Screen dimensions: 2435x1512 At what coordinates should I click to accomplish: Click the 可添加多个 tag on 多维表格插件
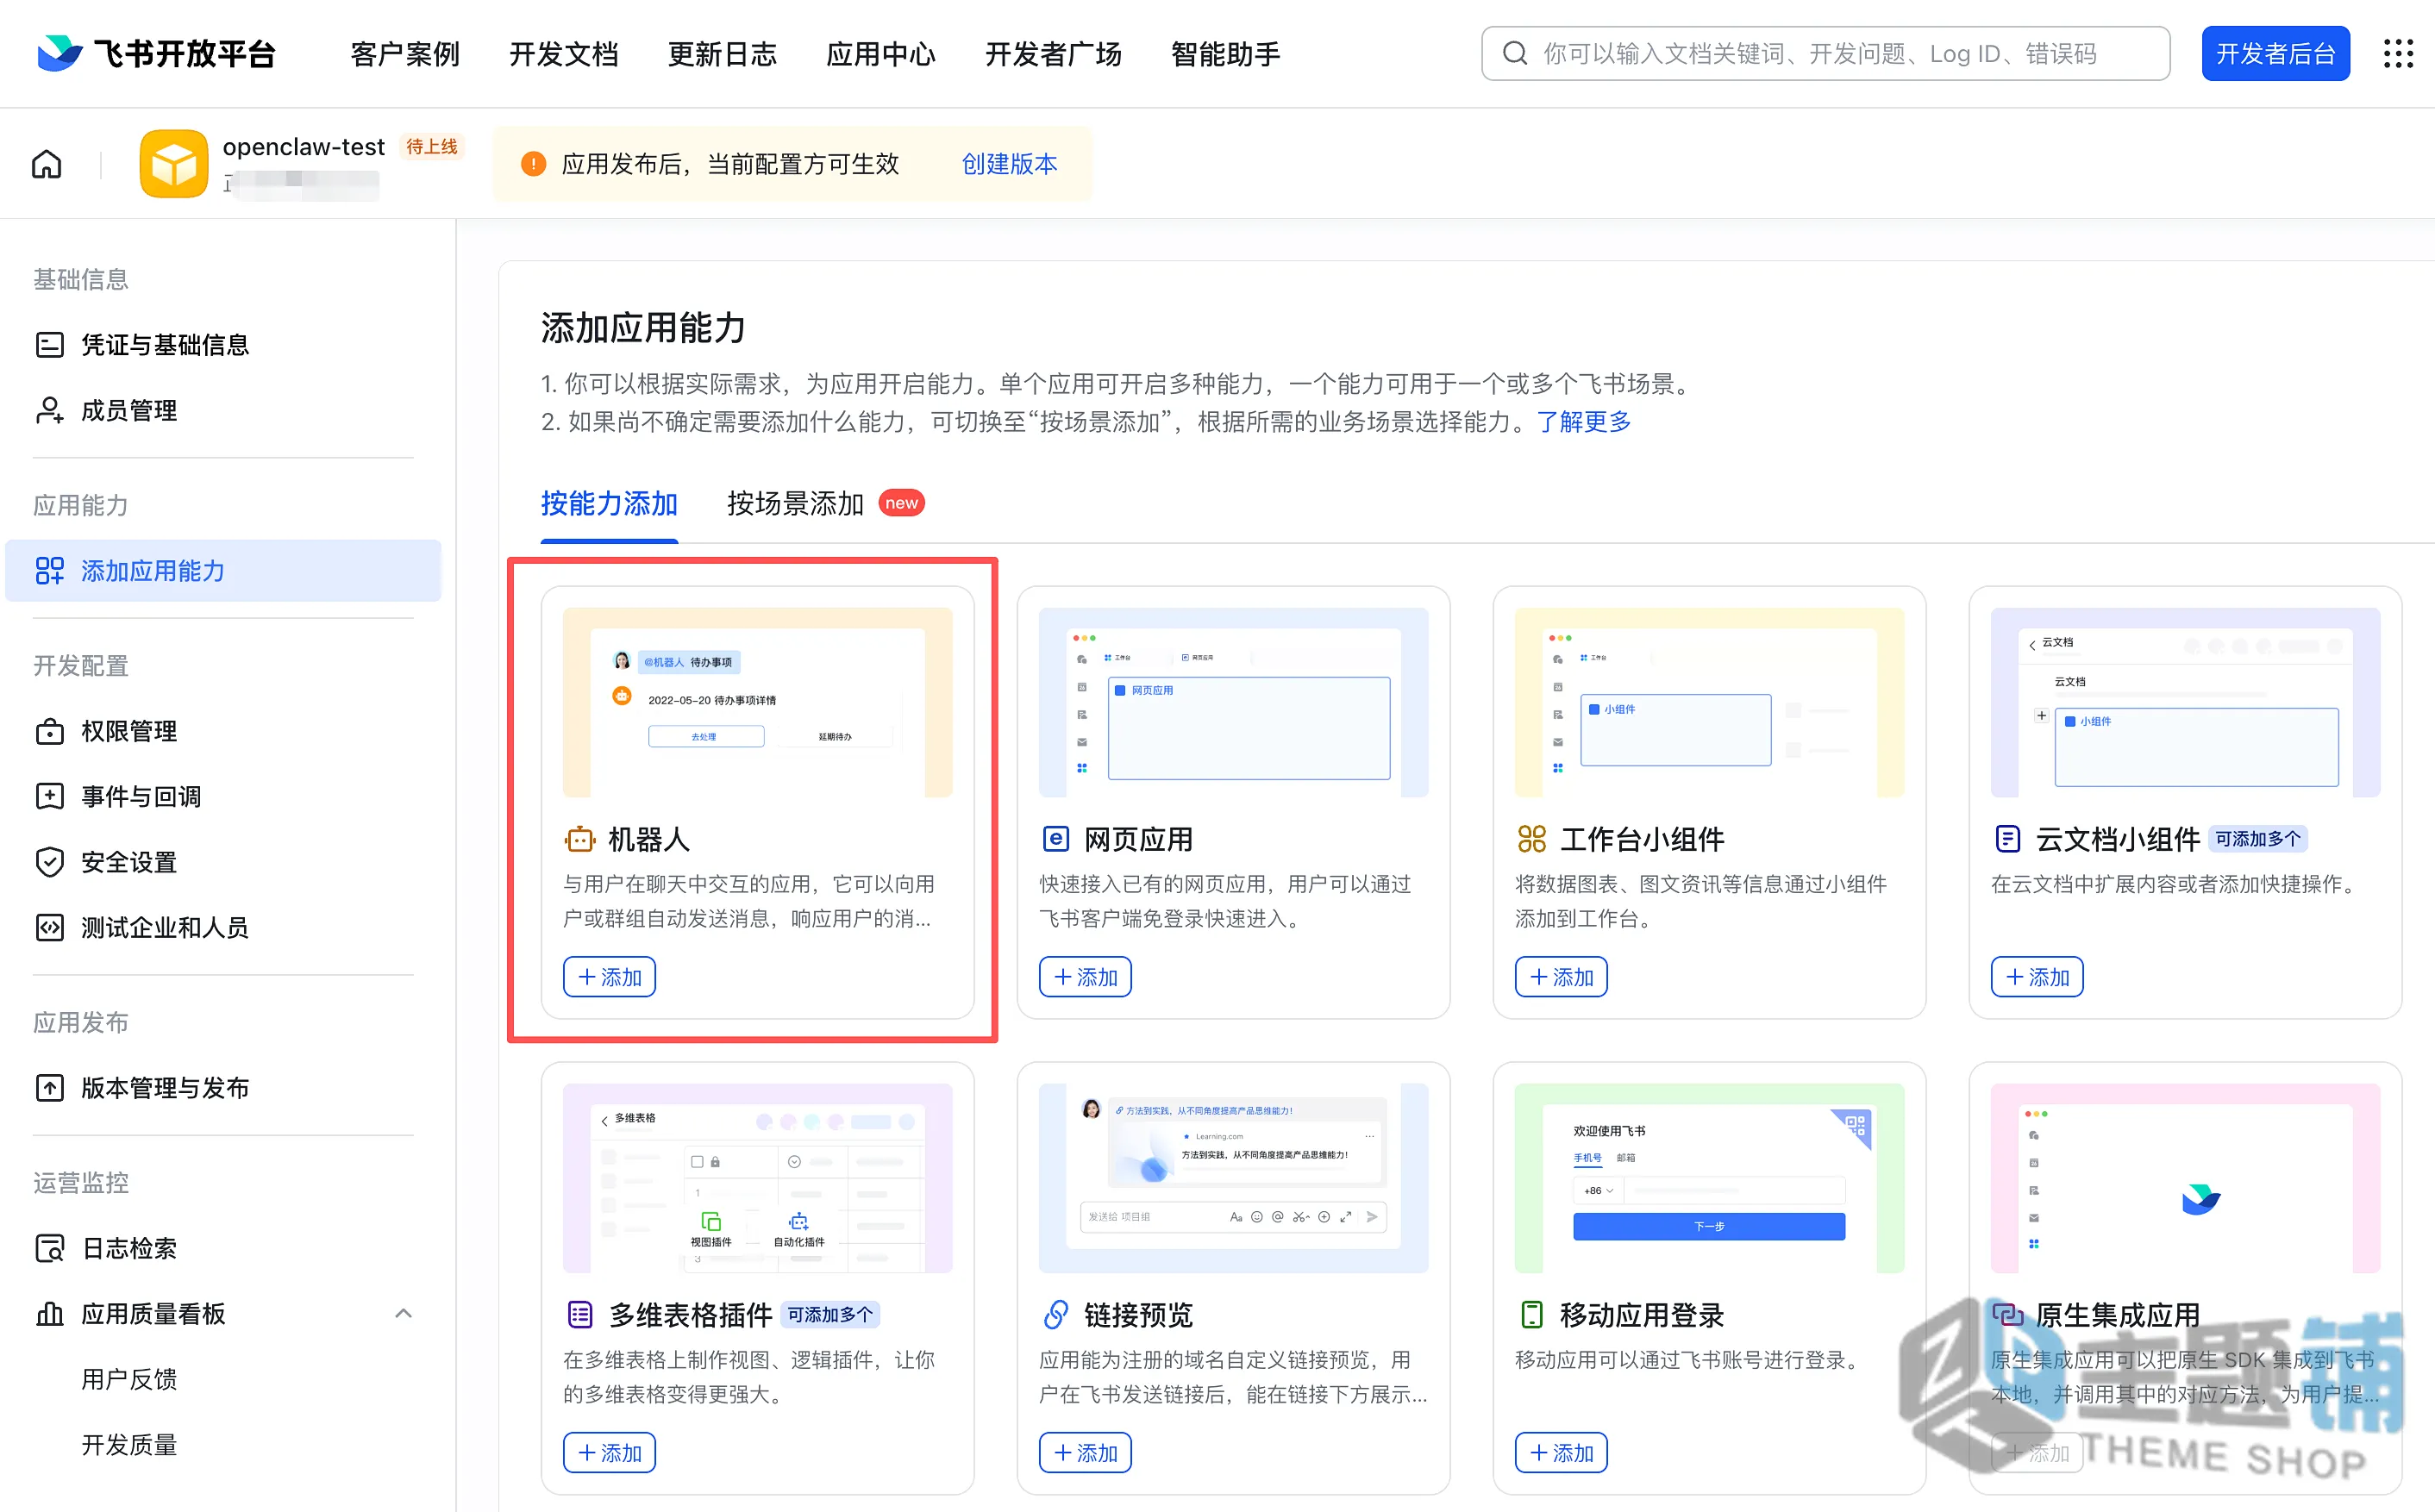[830, 1314]
